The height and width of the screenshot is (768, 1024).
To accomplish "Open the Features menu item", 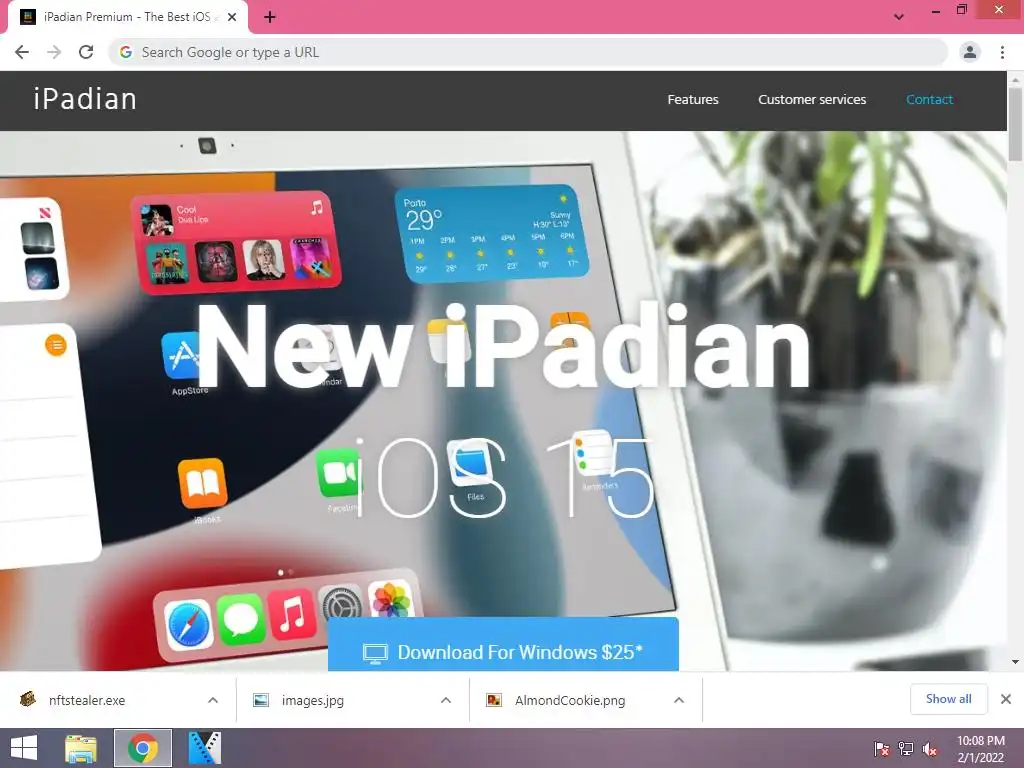I will pos(693,100).
